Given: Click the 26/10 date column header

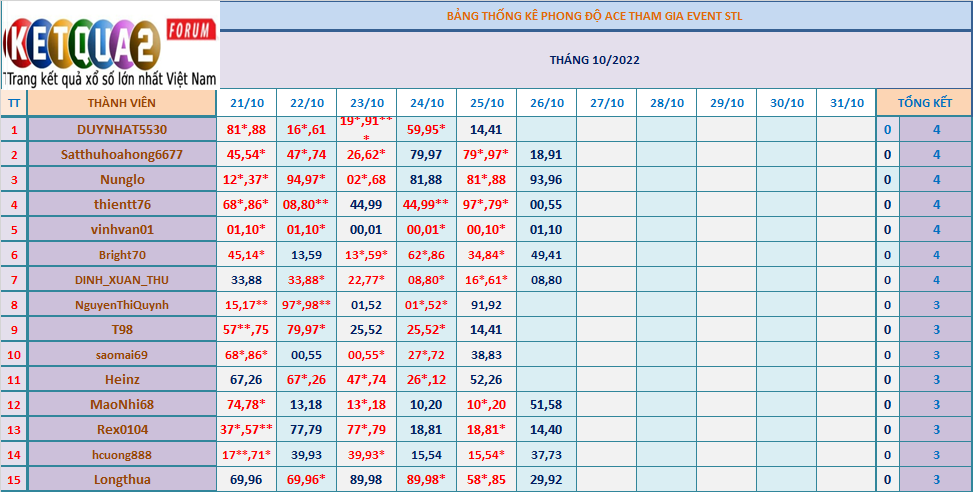Looking at the screenshot, I should (546, 103).
